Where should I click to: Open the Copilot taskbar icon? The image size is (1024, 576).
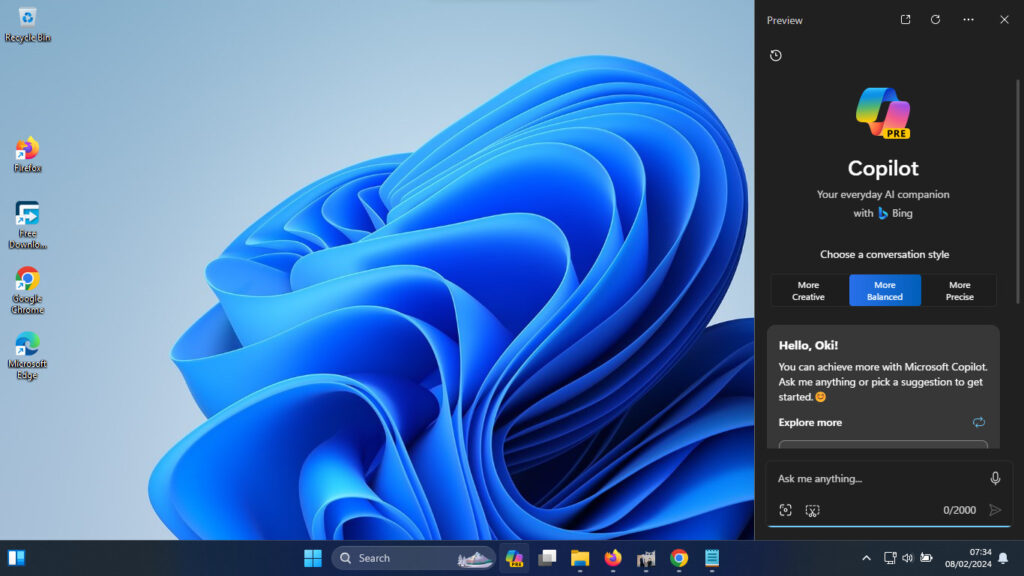[x=515, y=558]
